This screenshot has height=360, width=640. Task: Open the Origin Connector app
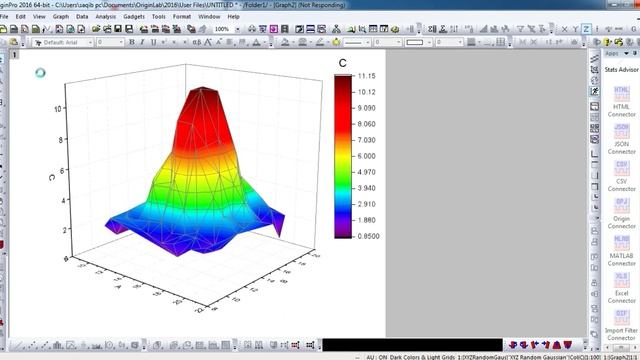(x=621, y=213)
